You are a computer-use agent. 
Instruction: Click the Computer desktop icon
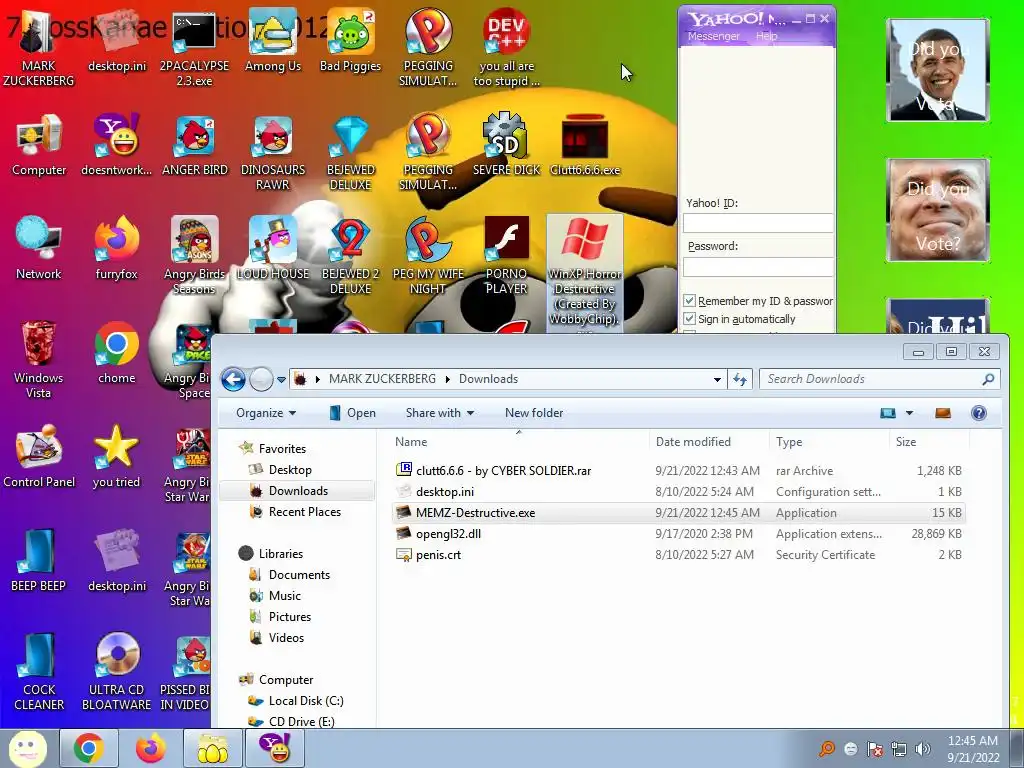pos(39,145)
